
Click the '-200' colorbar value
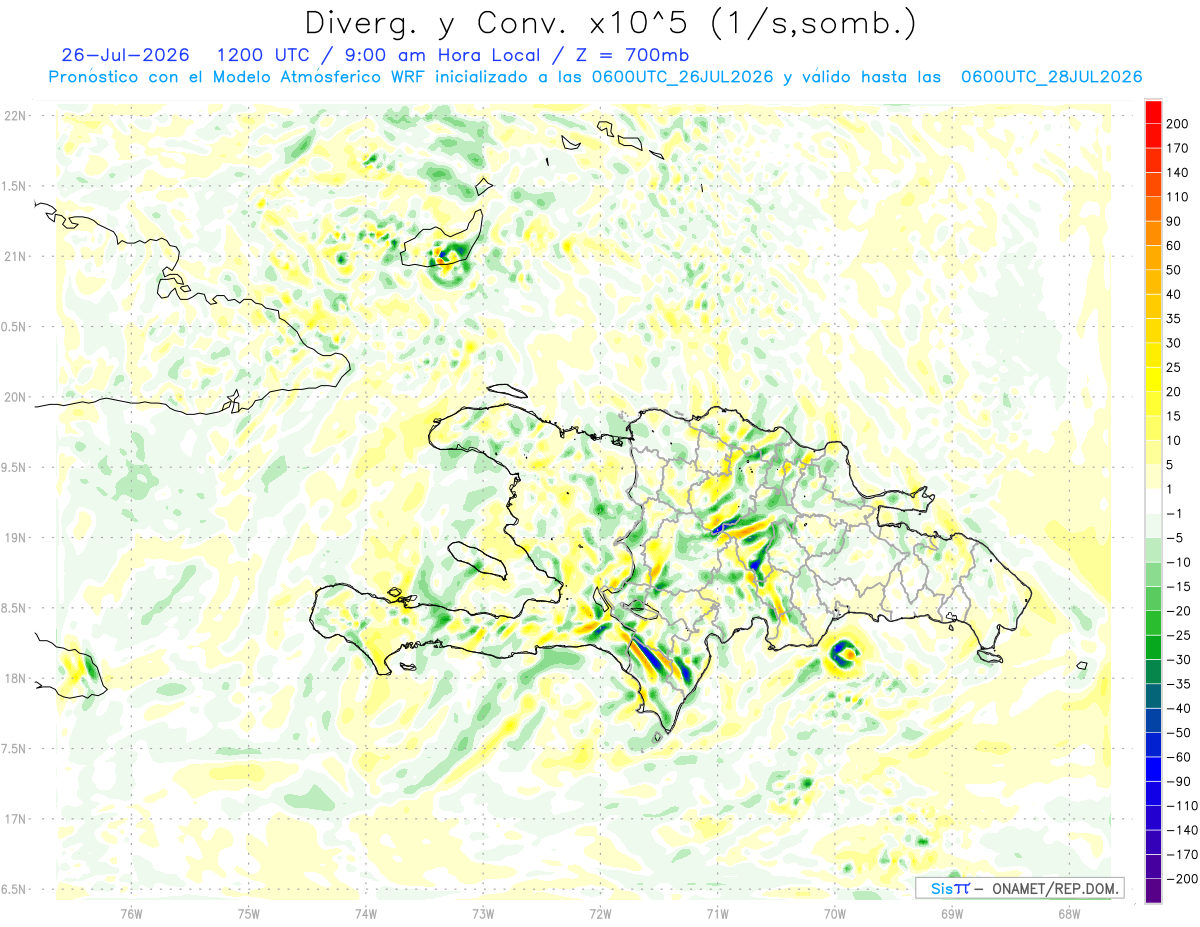point(1183,878)
